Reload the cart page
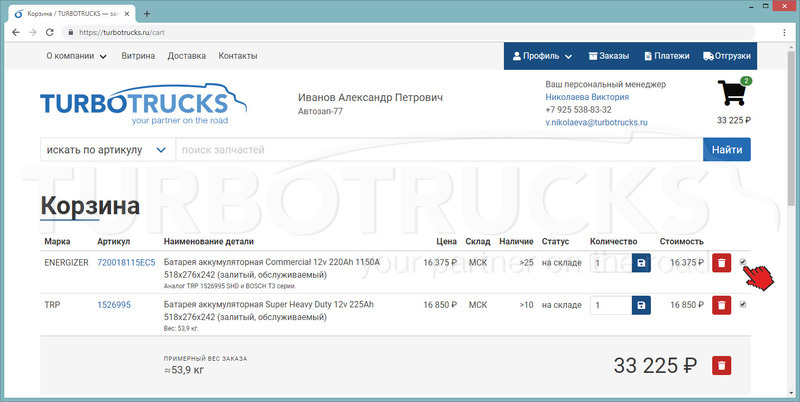The height and width of the screenshot is (402, 800). tap(49, 32)
